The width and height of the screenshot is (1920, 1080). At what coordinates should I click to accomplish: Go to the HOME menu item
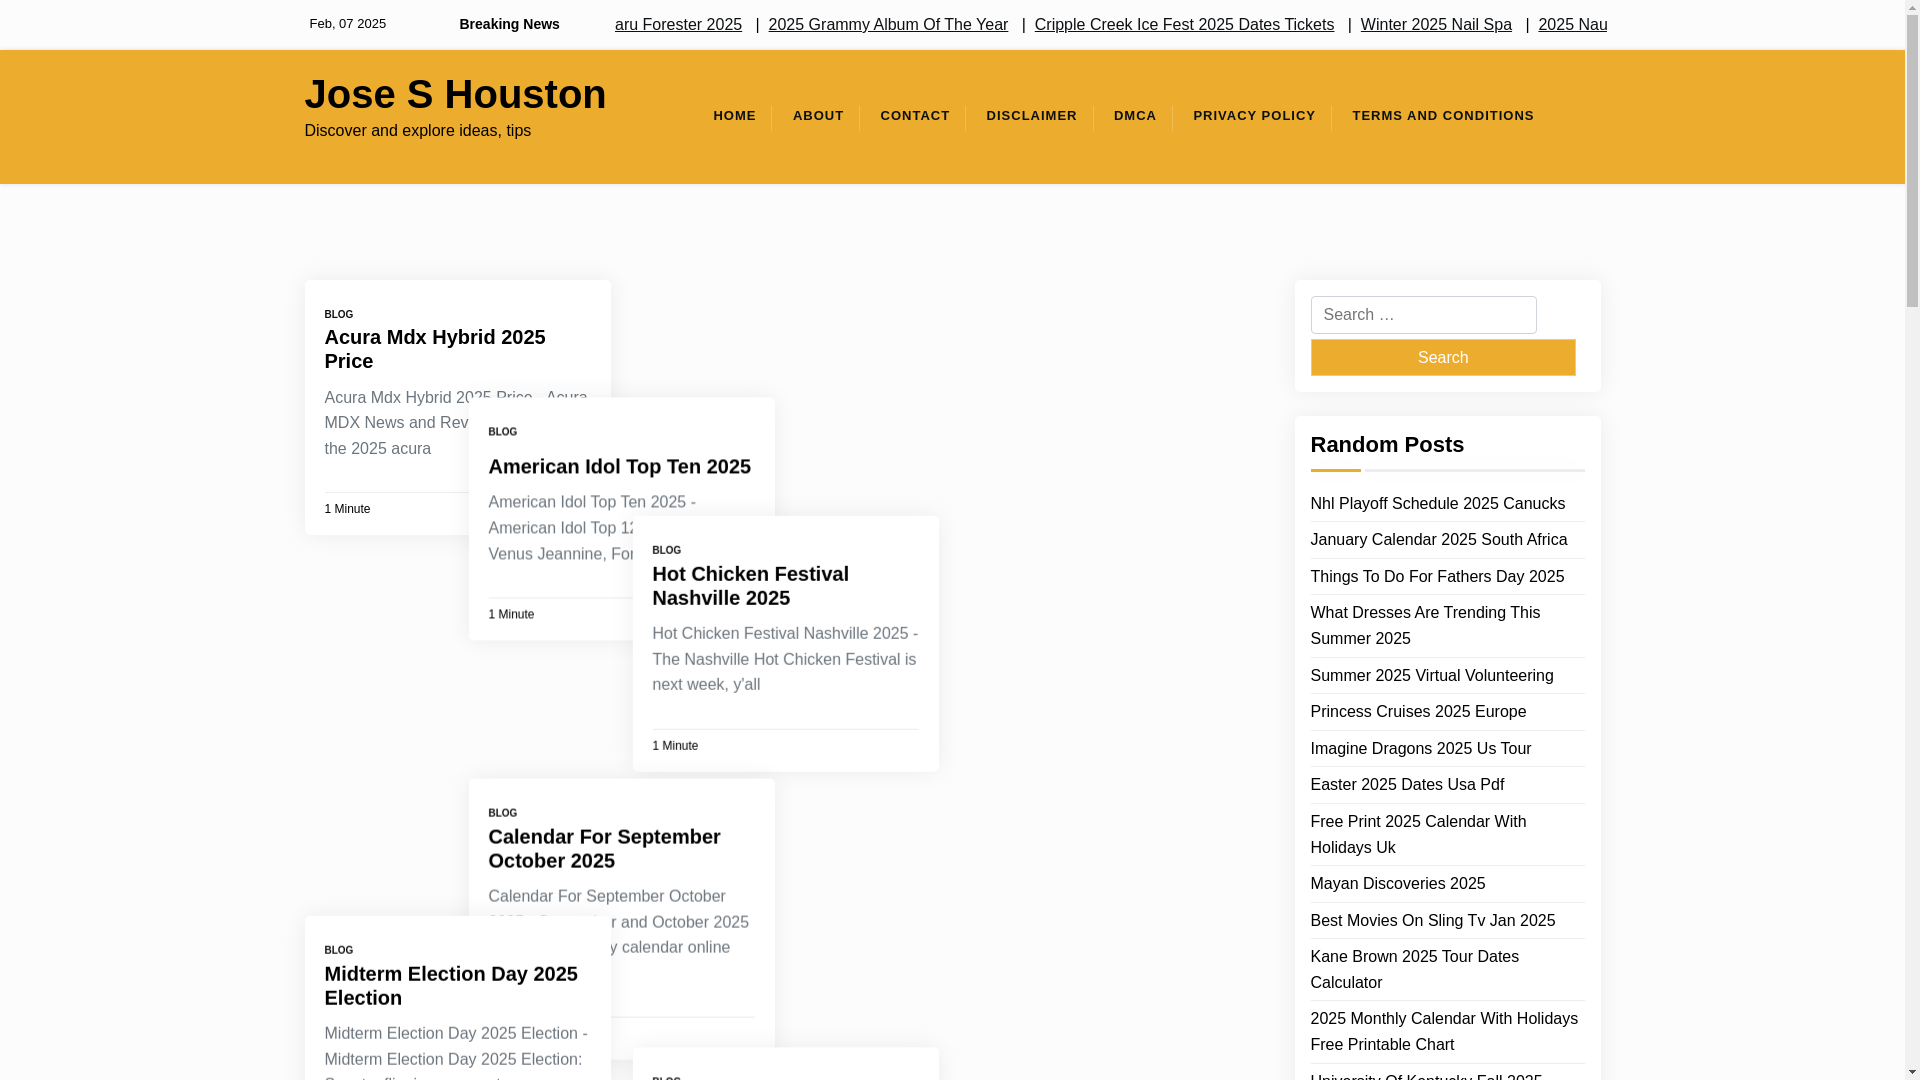pos(734,116)
